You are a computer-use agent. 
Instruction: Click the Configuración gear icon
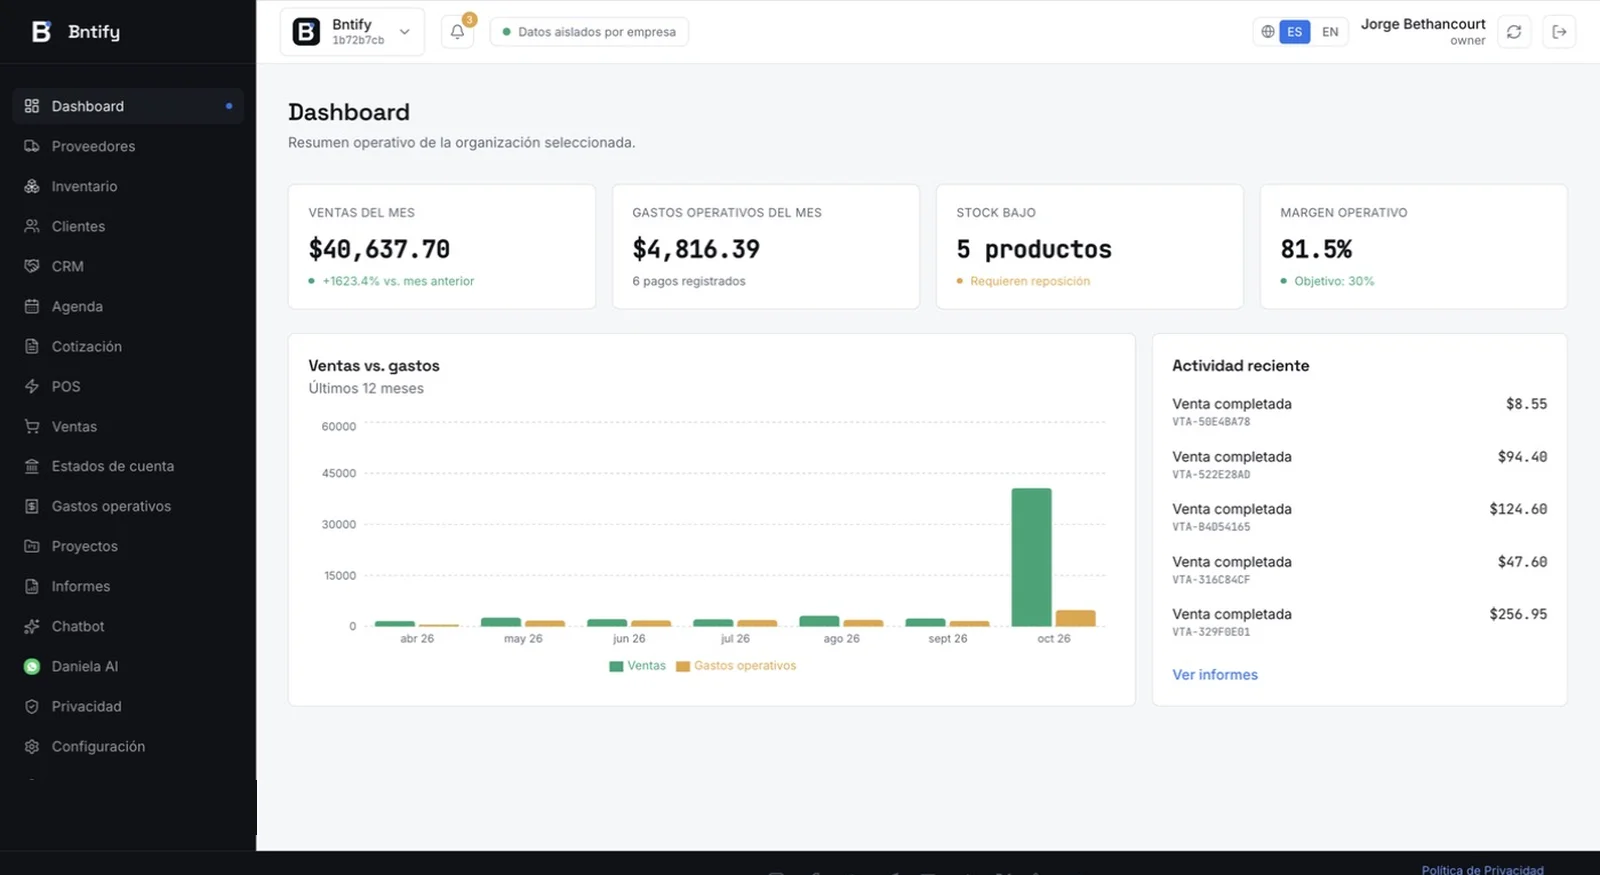pyautogui.click(x=32, y=746)
